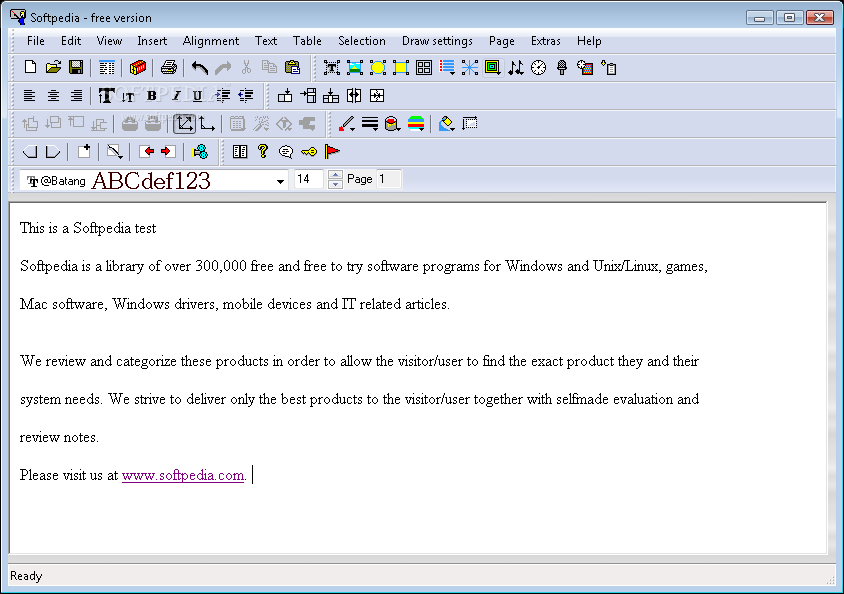Increase text size with the large T
This screenshot has width=844, height=594.
click(106, 96)
